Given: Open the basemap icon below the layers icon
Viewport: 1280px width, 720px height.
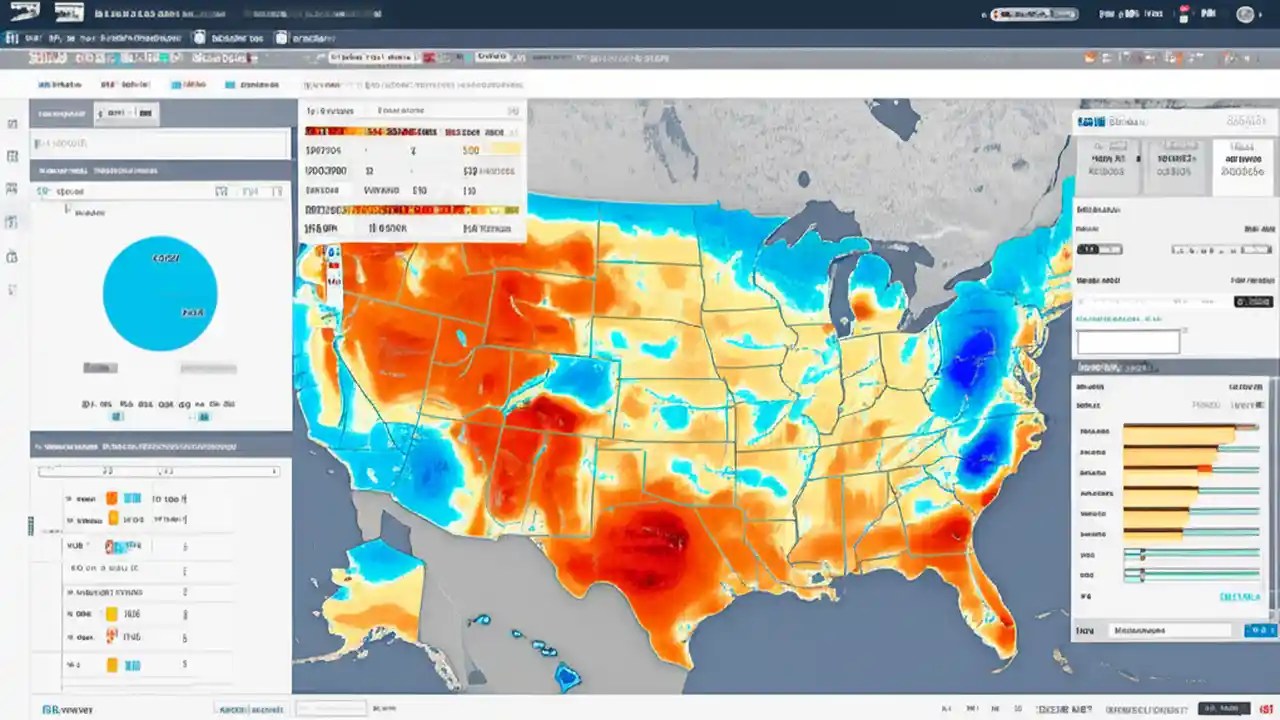Looking at the screenshot, I should click(12, 156).
